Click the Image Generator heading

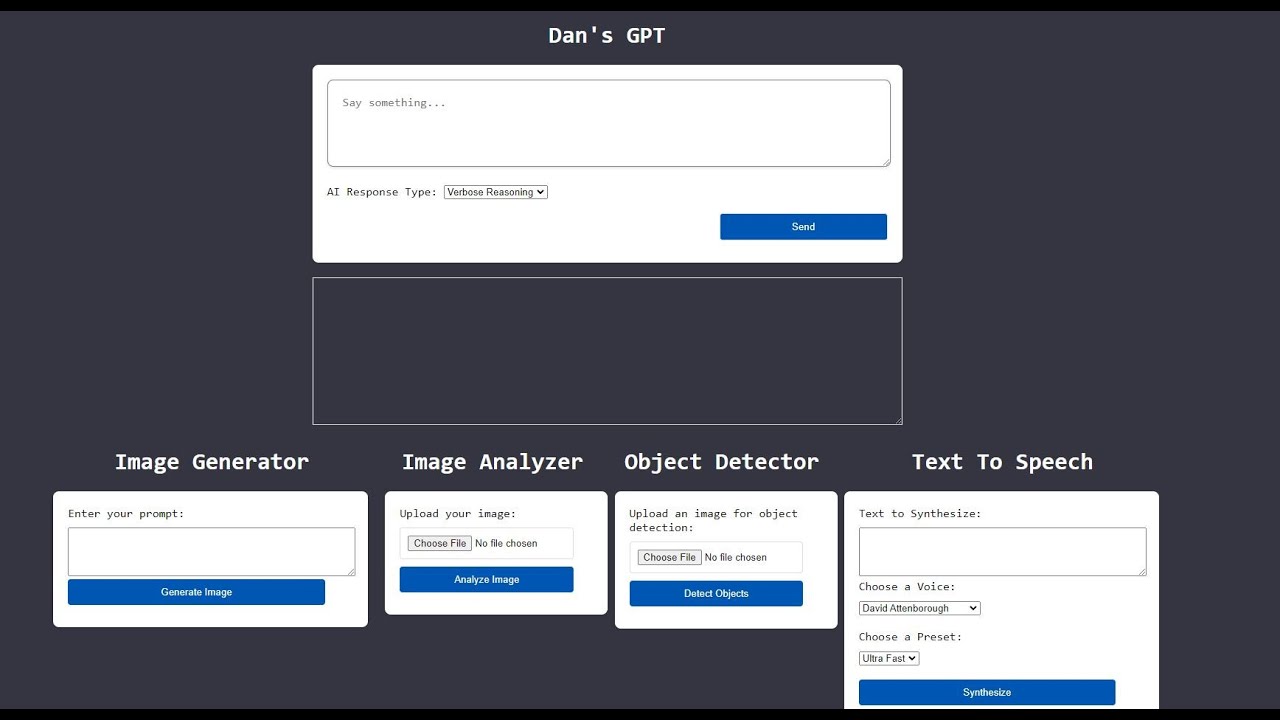211,462
